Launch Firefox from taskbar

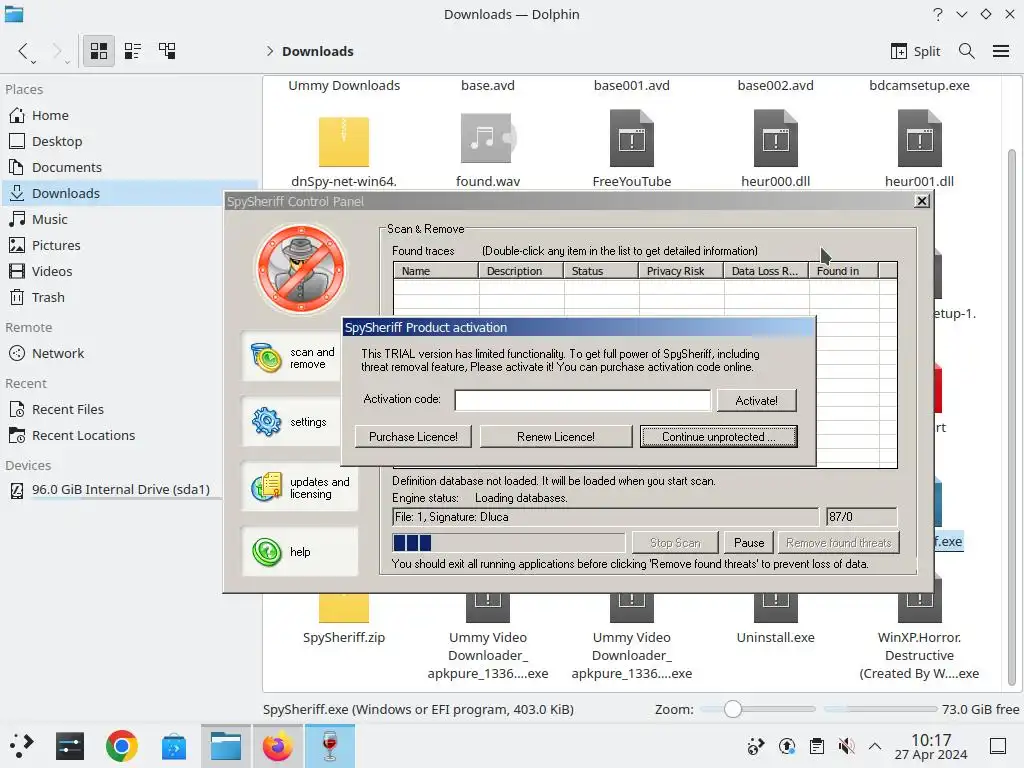[x=278, y=746]
